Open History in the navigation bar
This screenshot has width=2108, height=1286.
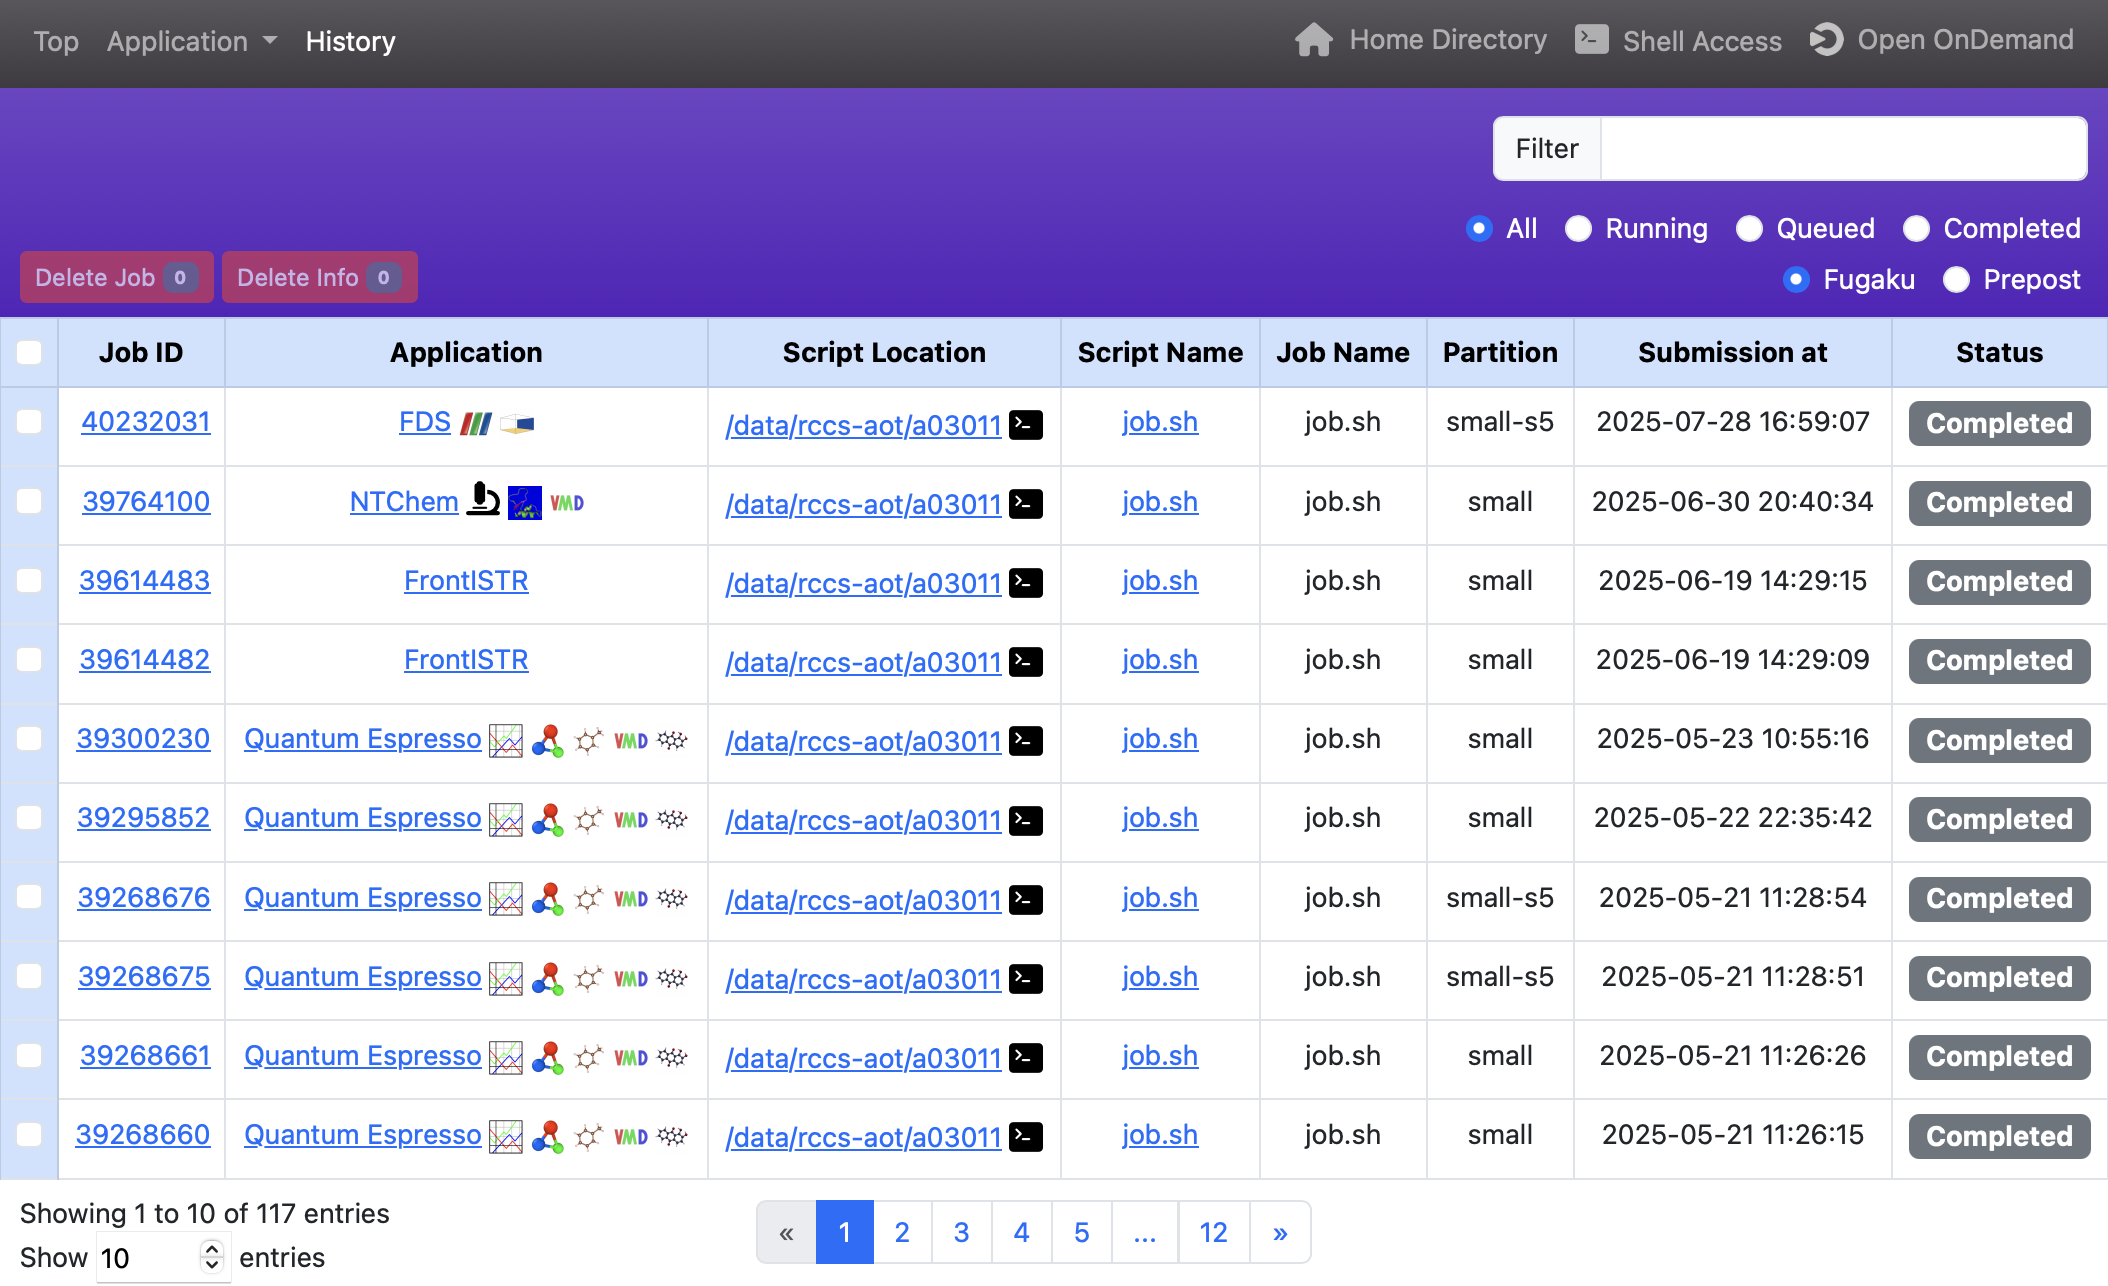(x=350, y=41)
